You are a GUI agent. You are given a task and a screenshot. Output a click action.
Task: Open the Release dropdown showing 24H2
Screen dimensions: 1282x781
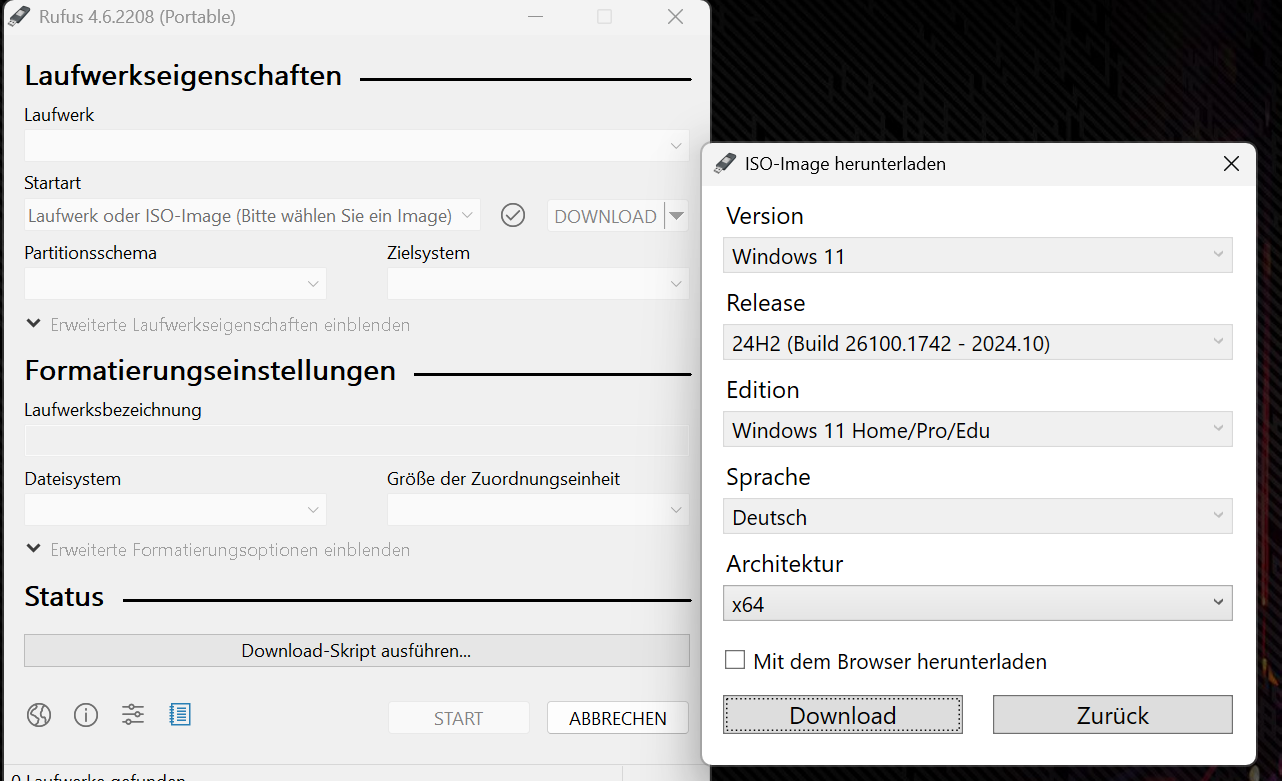pos(978,342)
